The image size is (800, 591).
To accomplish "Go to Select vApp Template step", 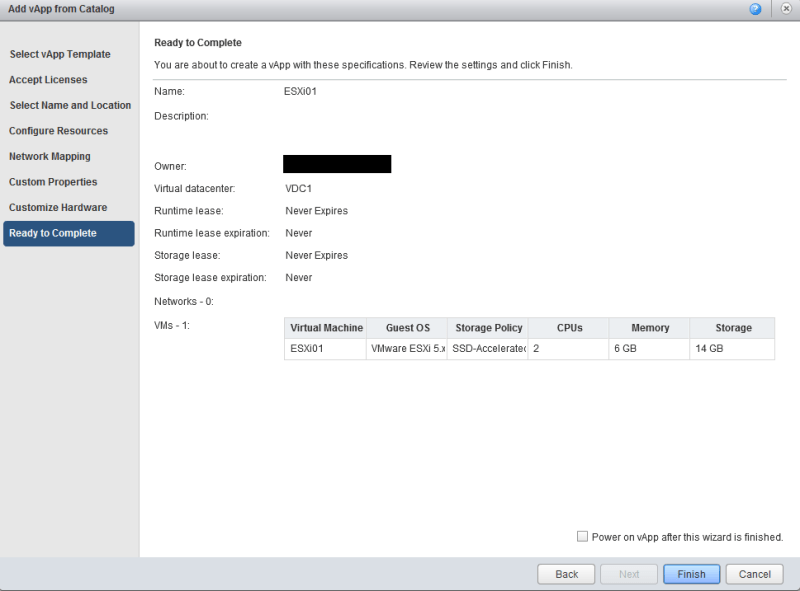I will 60,54.
